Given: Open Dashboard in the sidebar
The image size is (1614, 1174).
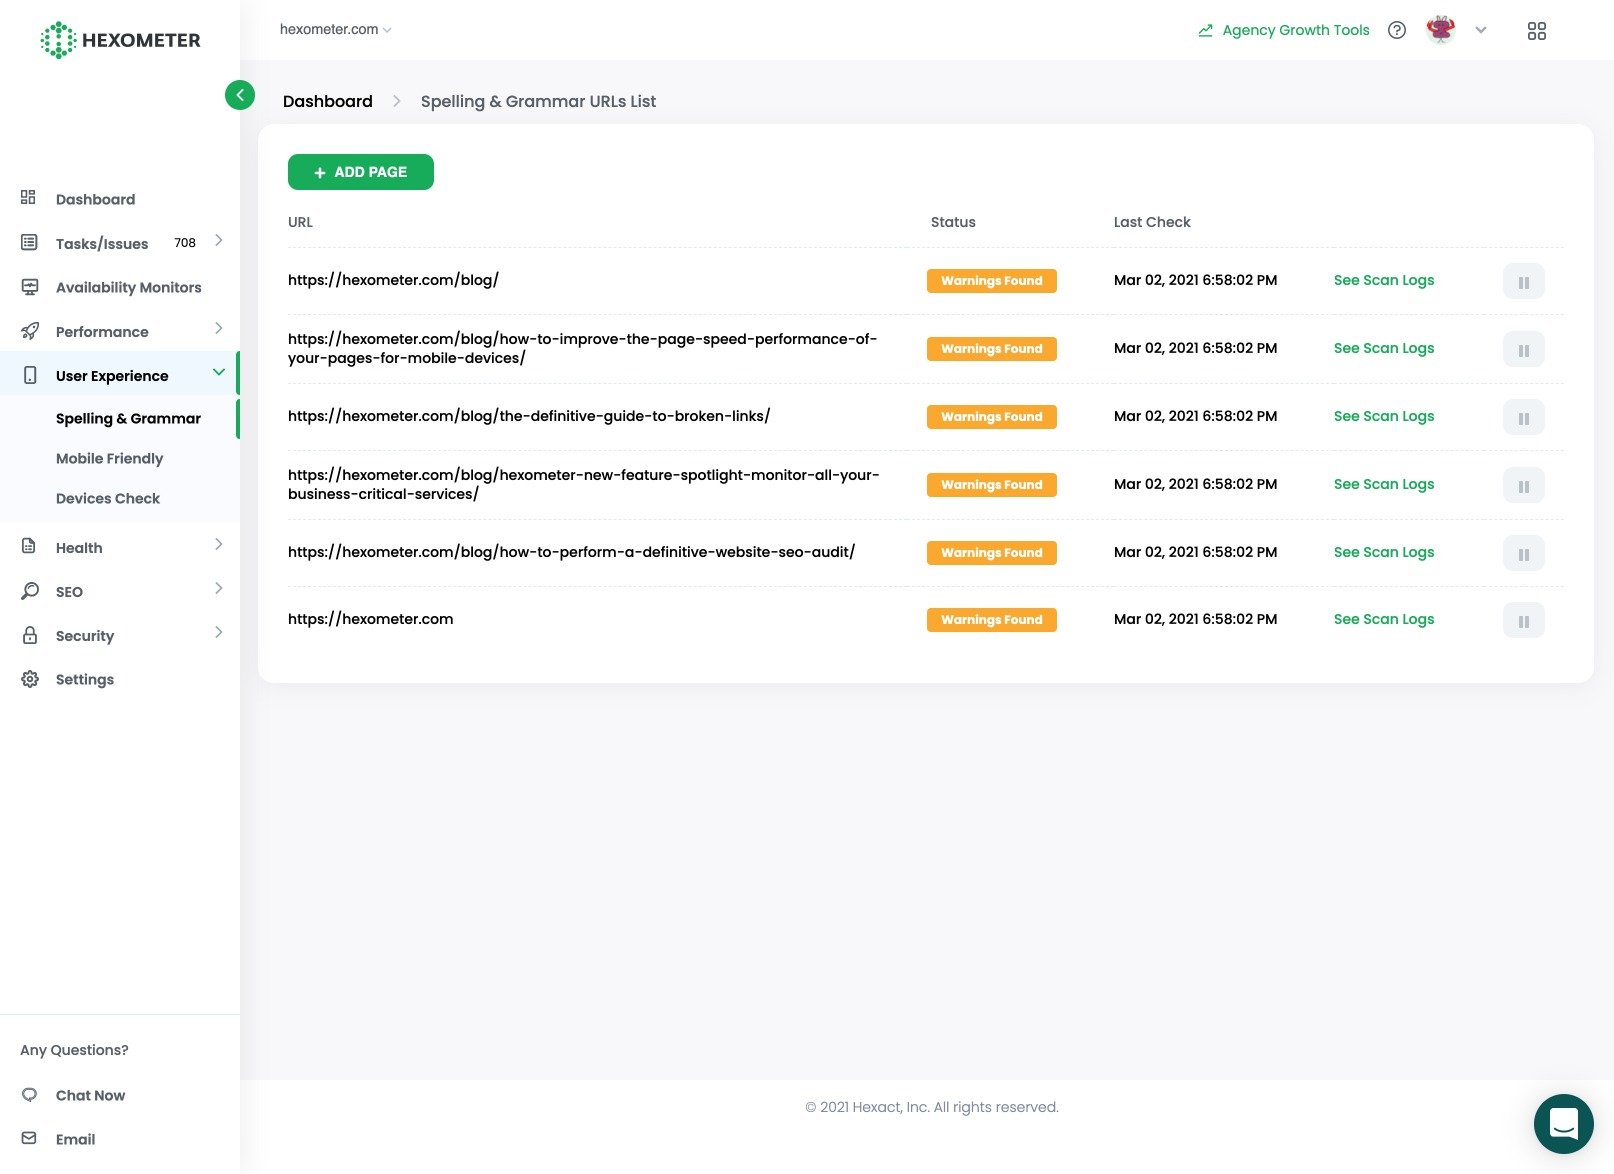Looking at the screenshot, I should click(x=95, y=199).
